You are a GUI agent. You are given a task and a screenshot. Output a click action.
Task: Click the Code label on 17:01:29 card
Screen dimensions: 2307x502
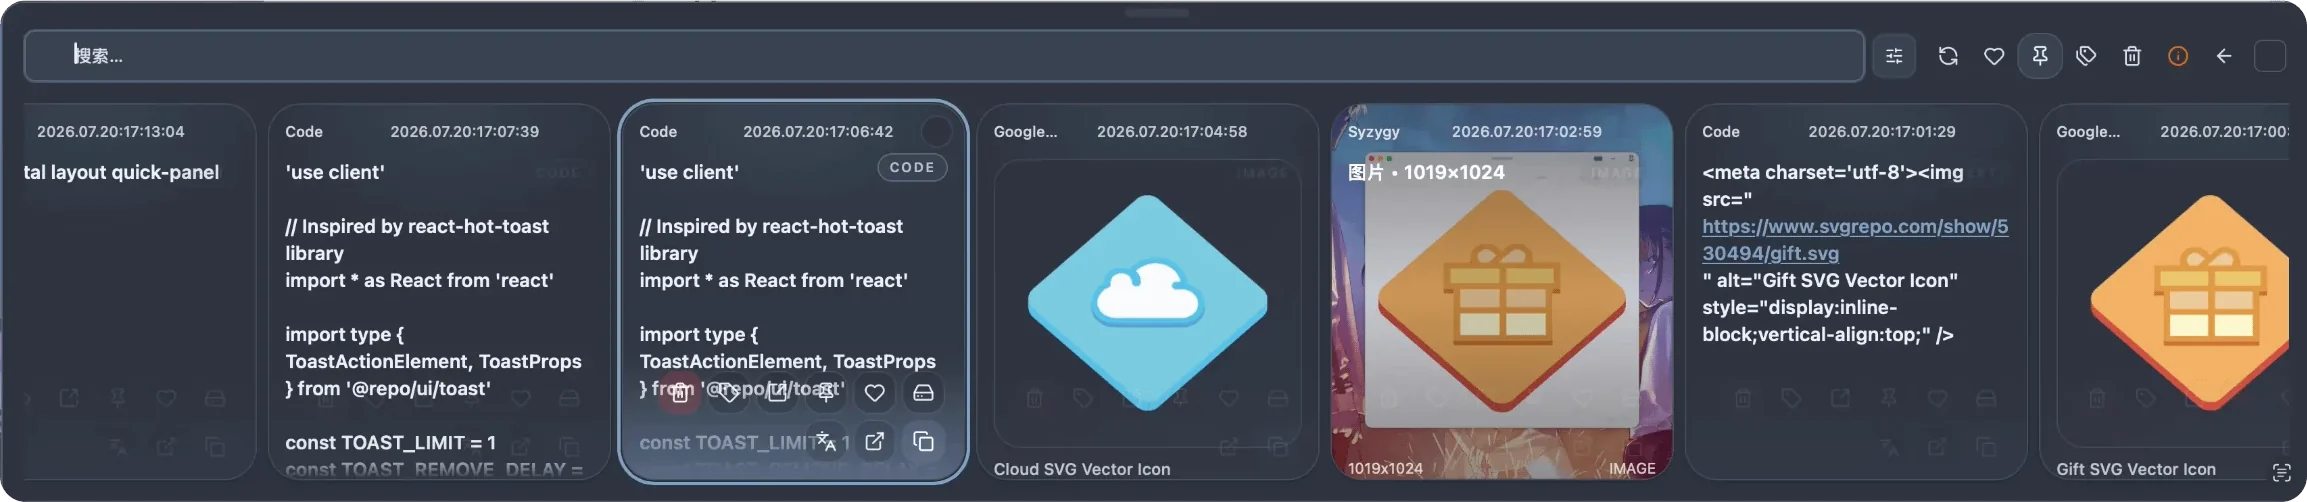click(x=1721, y=131)
